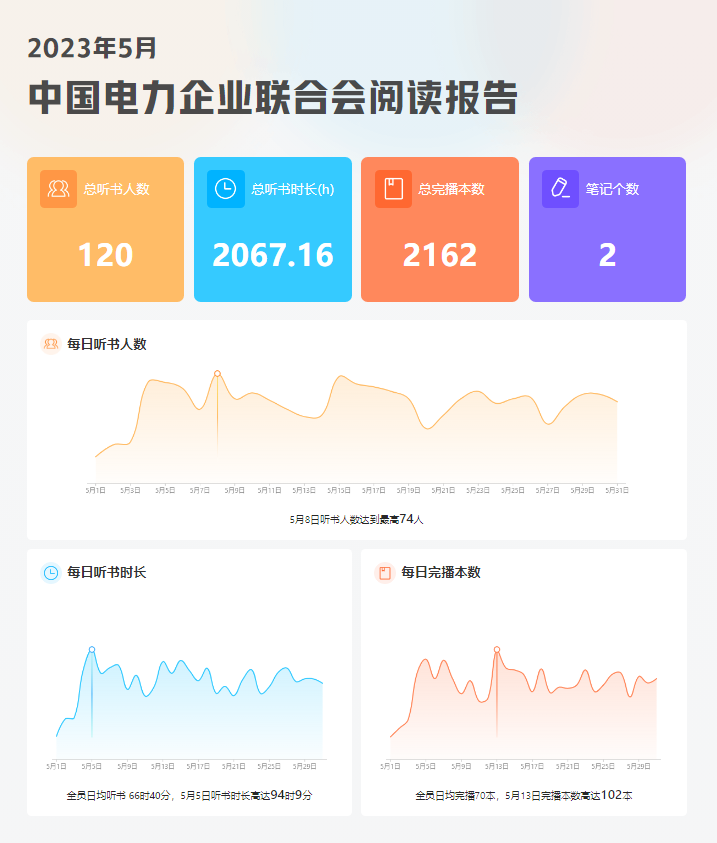Select the value 2162 in 总完播本数 card
717x843 pixels.
440,255
